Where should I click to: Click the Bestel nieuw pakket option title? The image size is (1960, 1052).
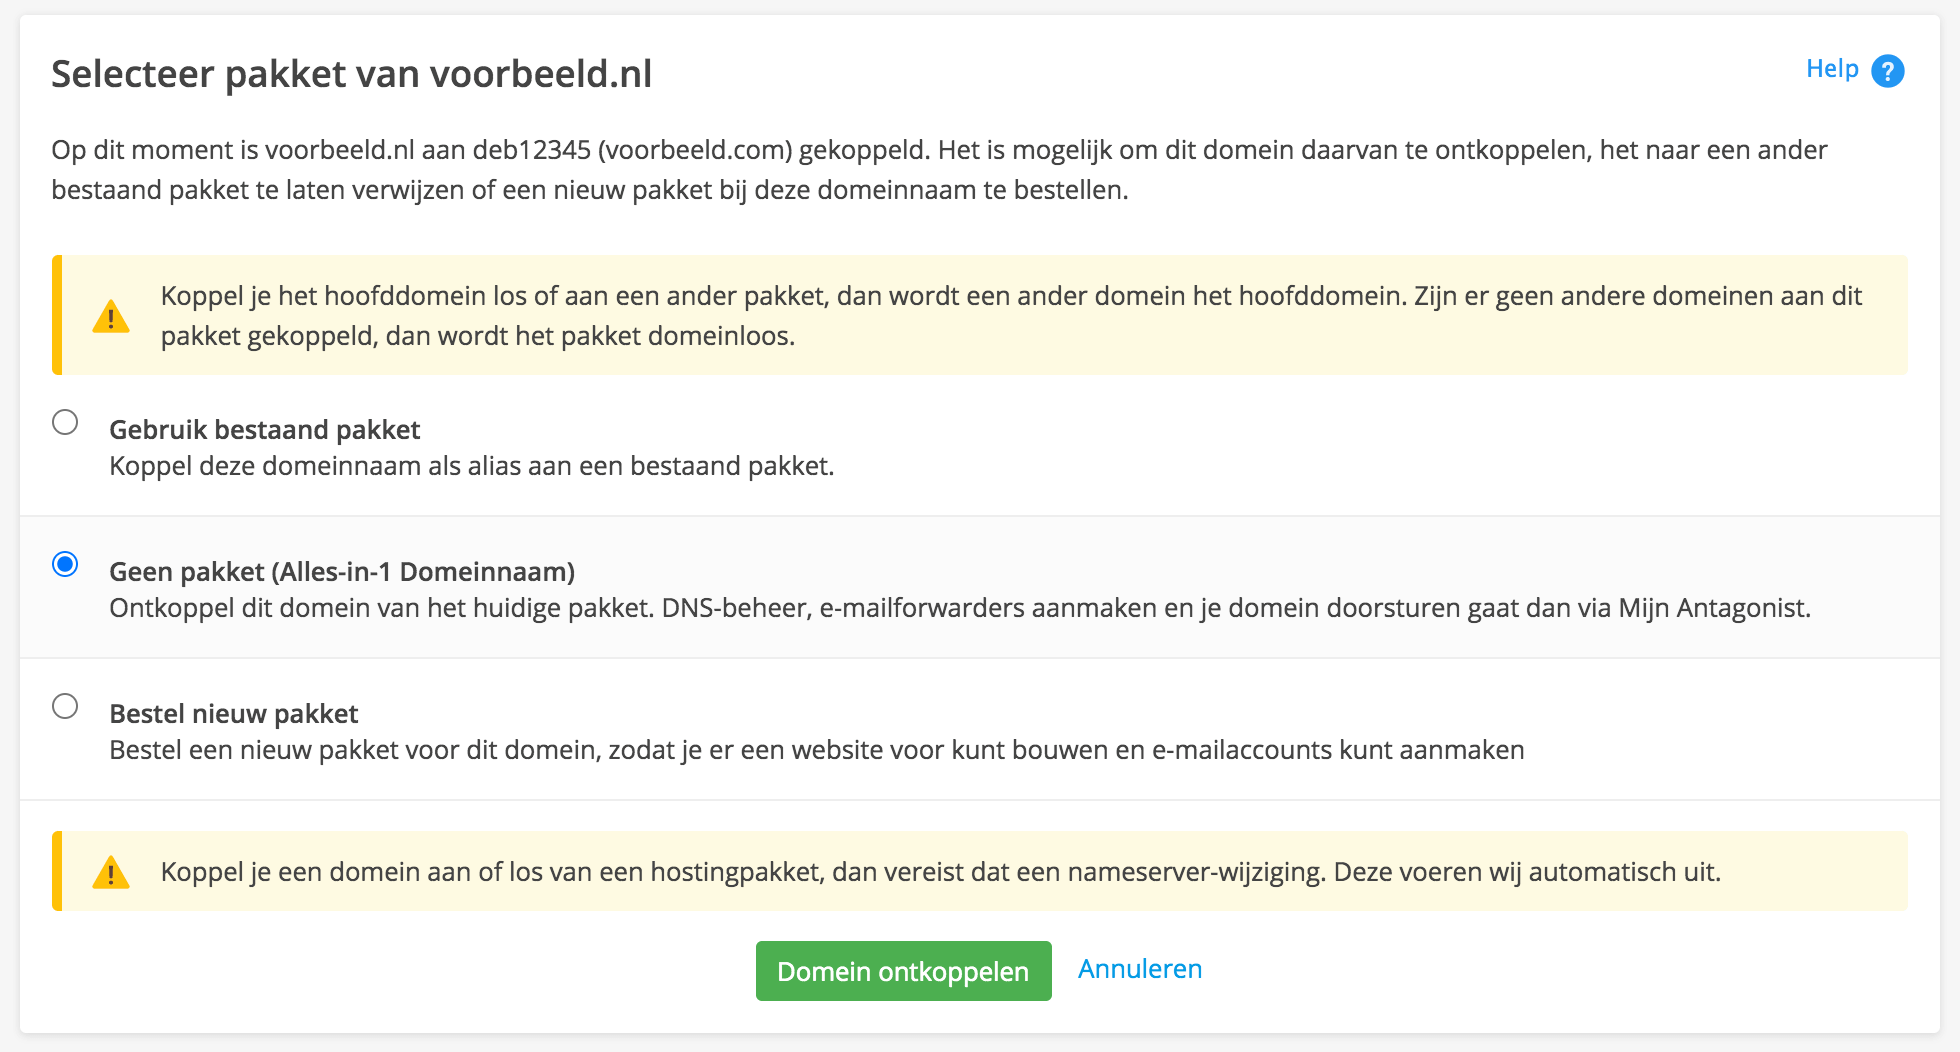click(234, 714)
